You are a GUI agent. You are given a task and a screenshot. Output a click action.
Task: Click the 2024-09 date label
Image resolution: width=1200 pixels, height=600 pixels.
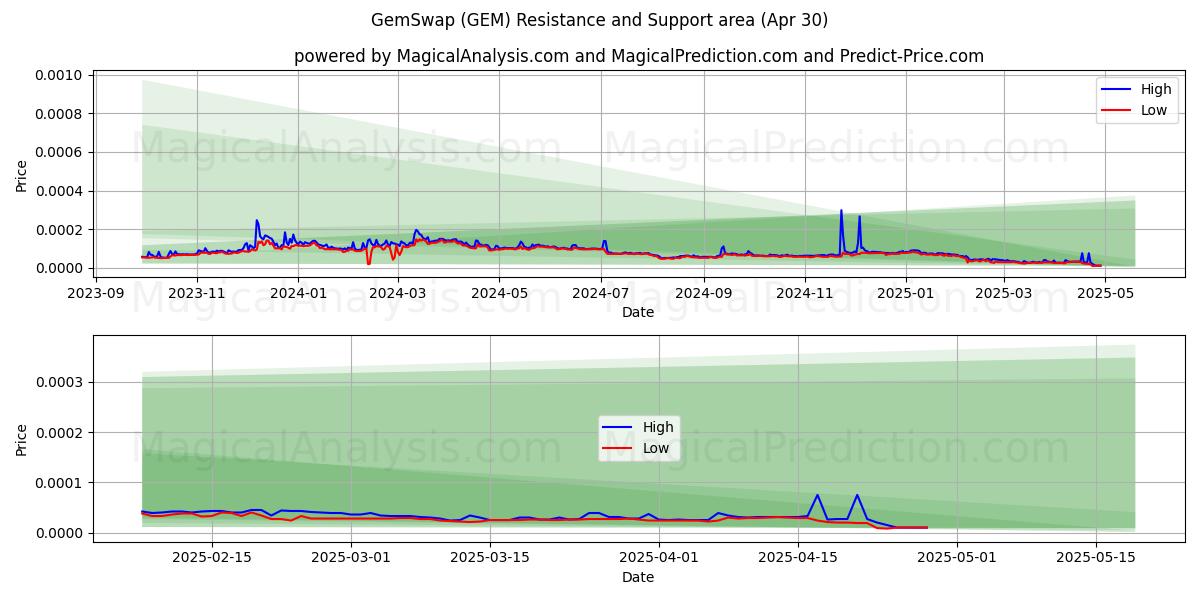(x=703, y=293)
